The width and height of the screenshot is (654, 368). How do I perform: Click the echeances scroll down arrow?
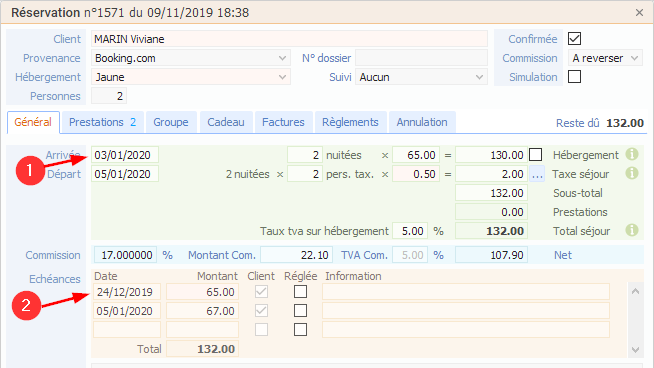point(635,350)
